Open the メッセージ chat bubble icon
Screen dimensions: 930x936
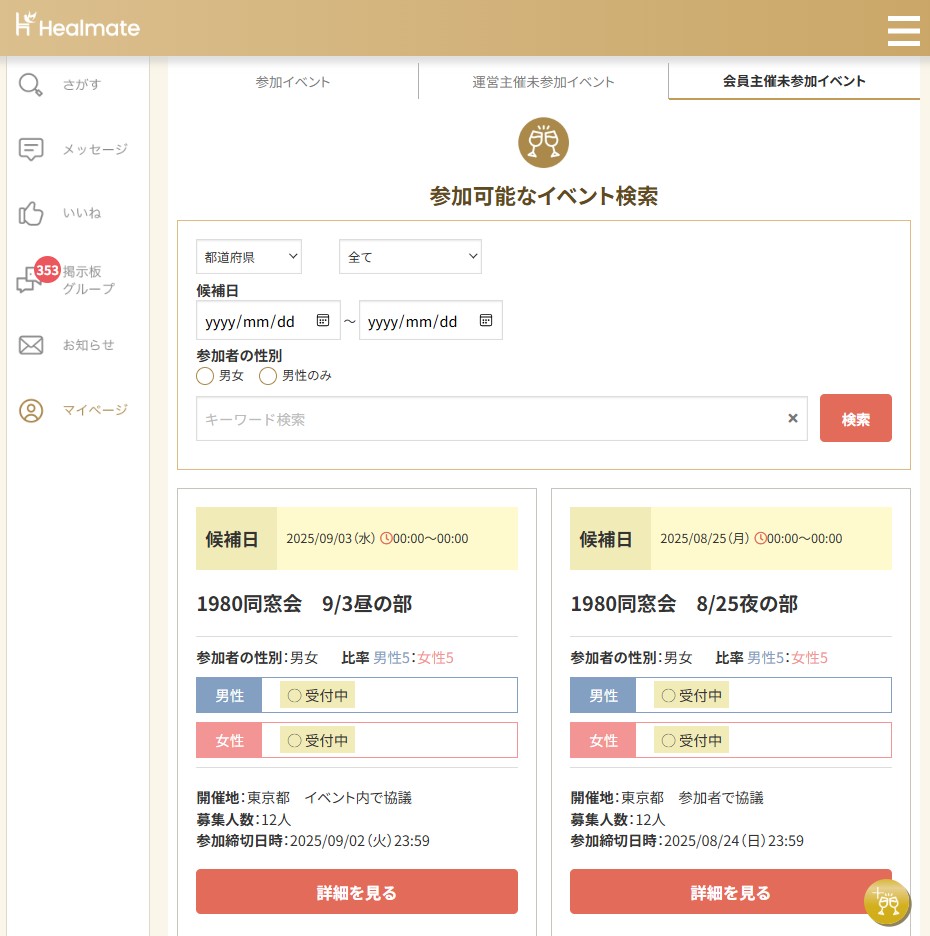tap(31, 149)
